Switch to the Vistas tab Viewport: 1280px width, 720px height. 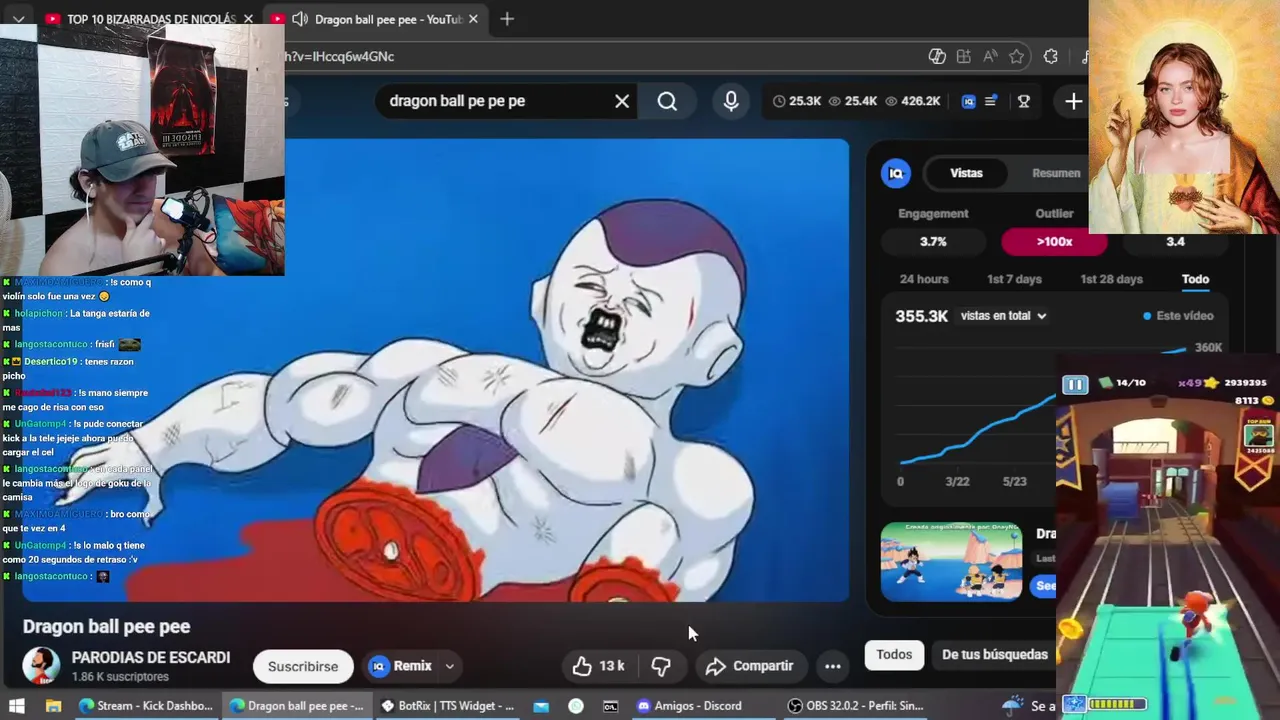[x=966, y=173]
